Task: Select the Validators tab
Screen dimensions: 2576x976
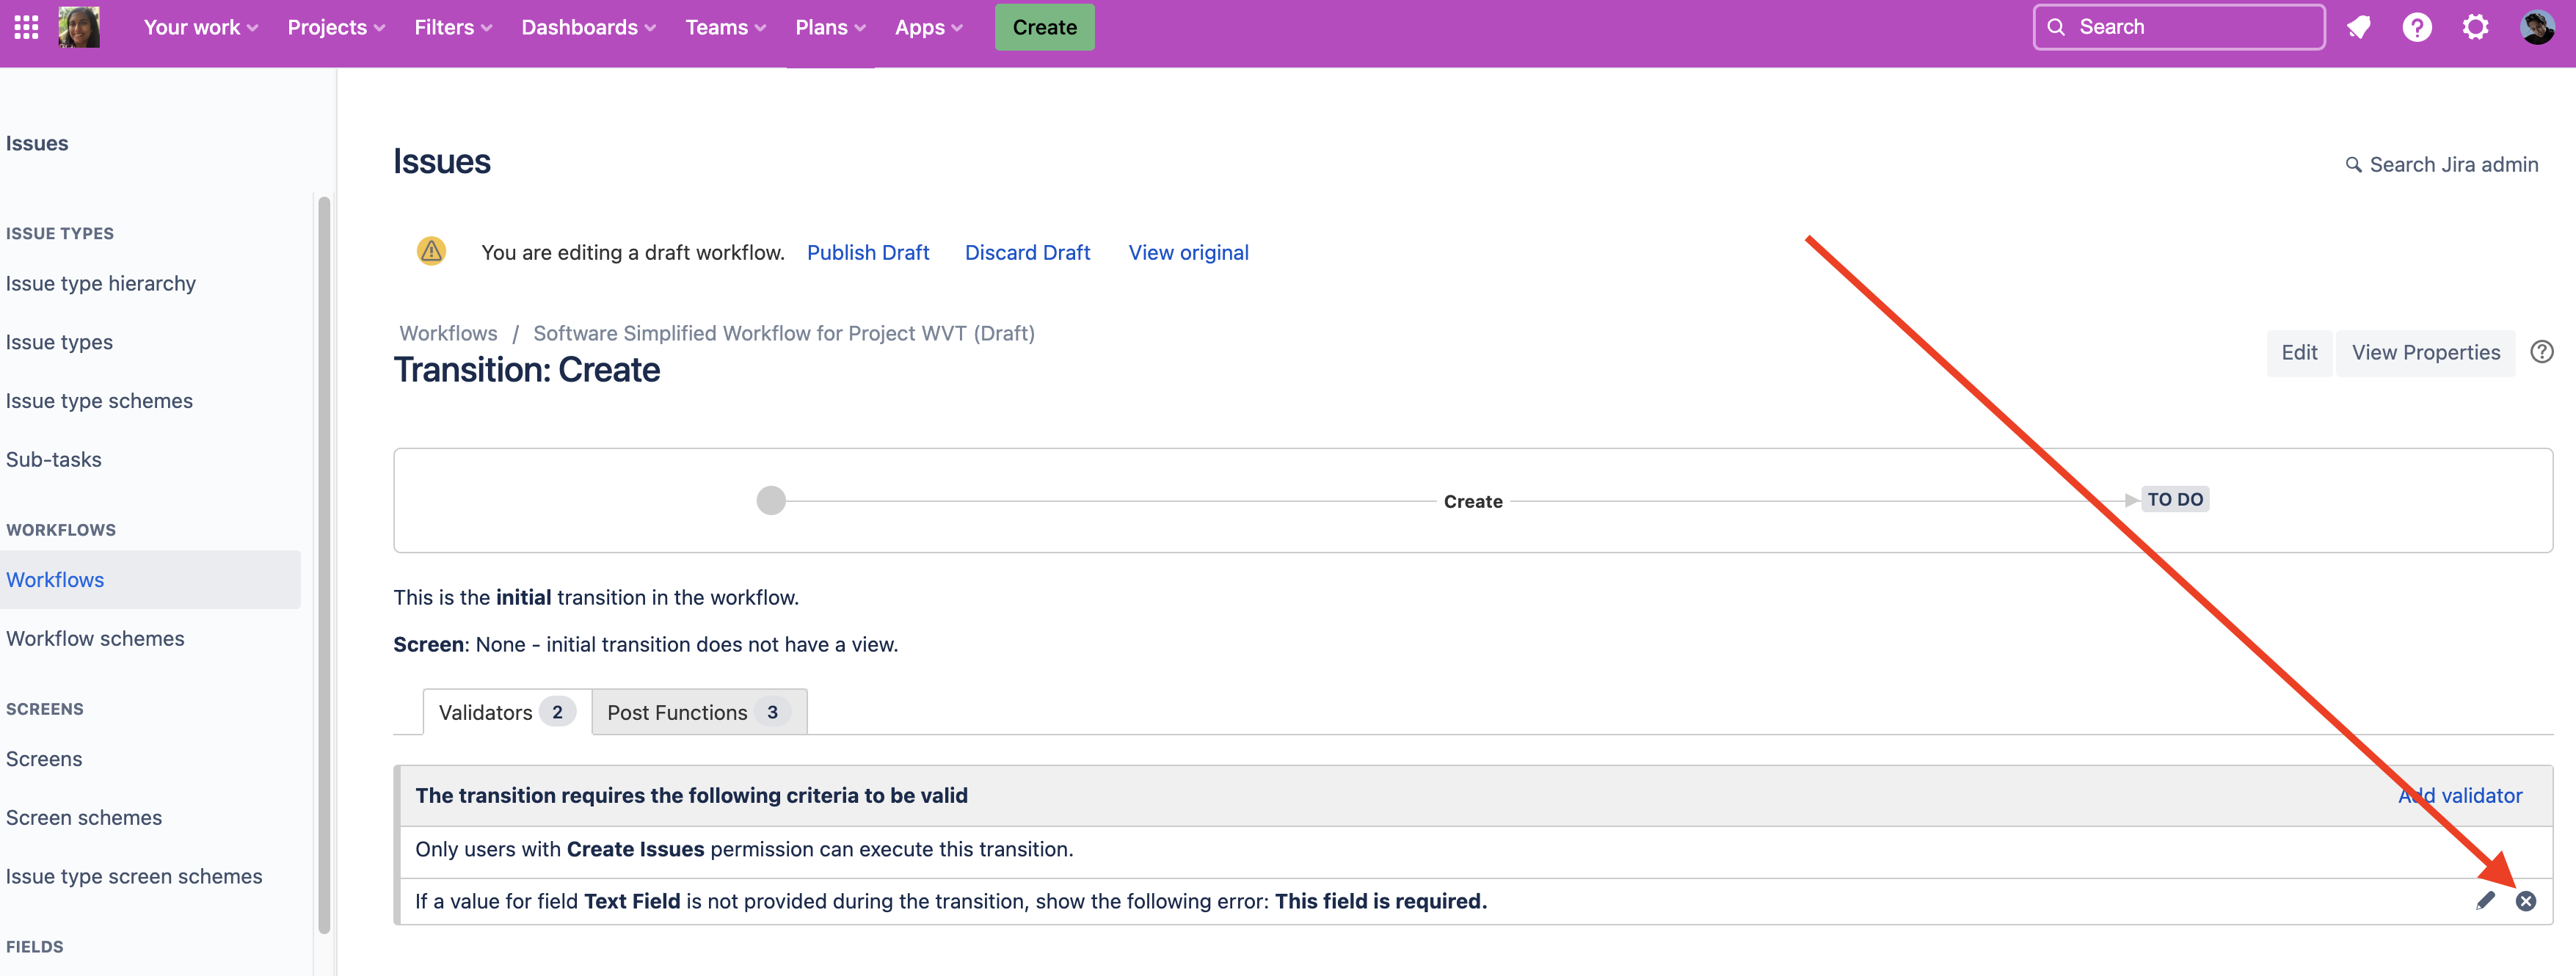Action: (506, 712)
